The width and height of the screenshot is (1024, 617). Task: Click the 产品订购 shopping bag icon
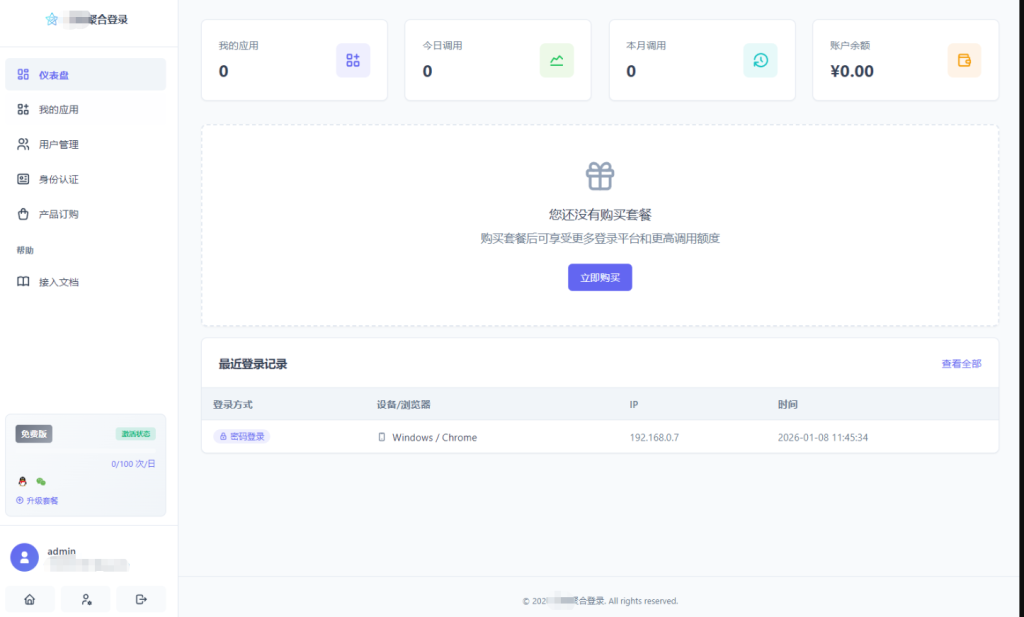tap(22, 213)
